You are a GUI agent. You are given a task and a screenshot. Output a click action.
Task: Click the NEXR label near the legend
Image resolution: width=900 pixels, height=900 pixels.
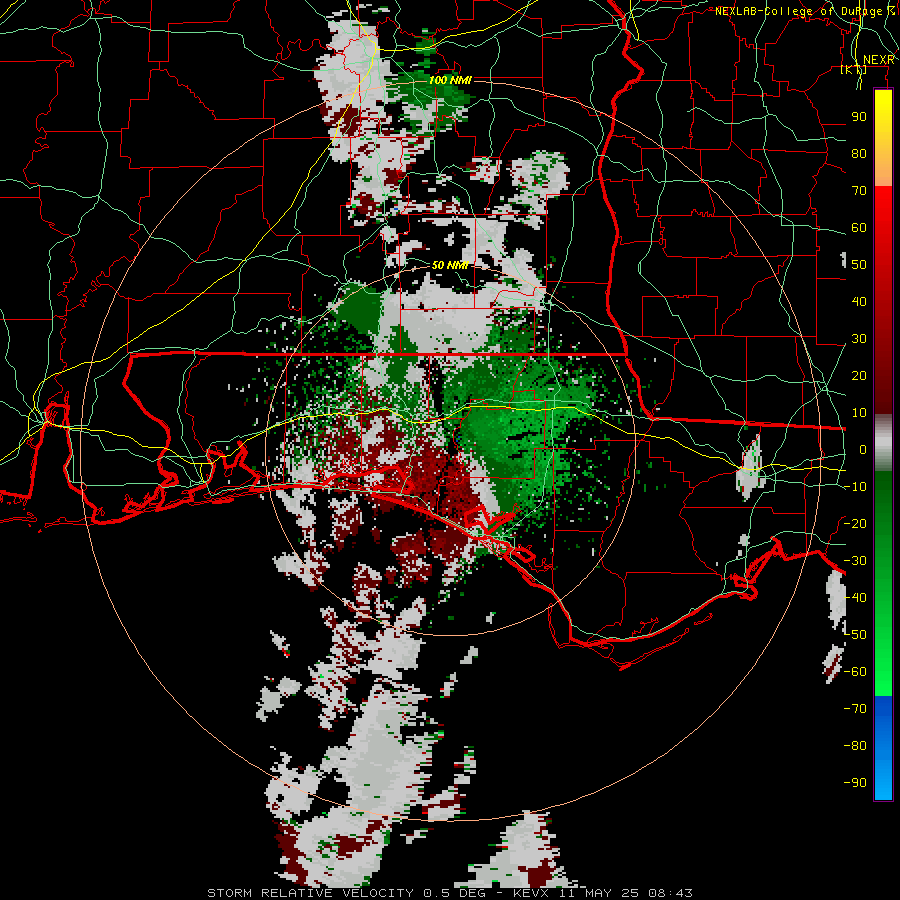(x=878, y=60)
